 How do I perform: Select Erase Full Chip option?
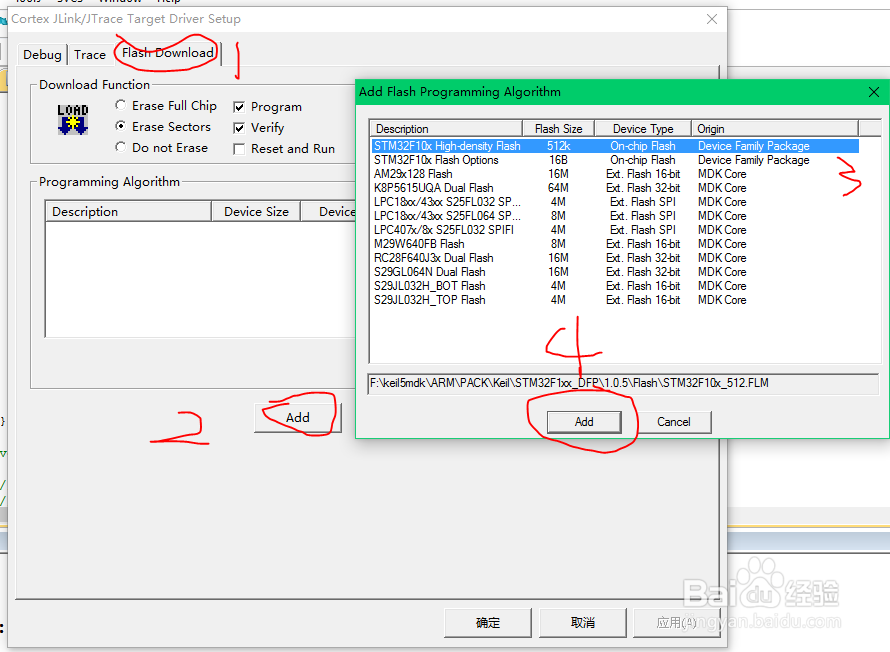(120, 106)
